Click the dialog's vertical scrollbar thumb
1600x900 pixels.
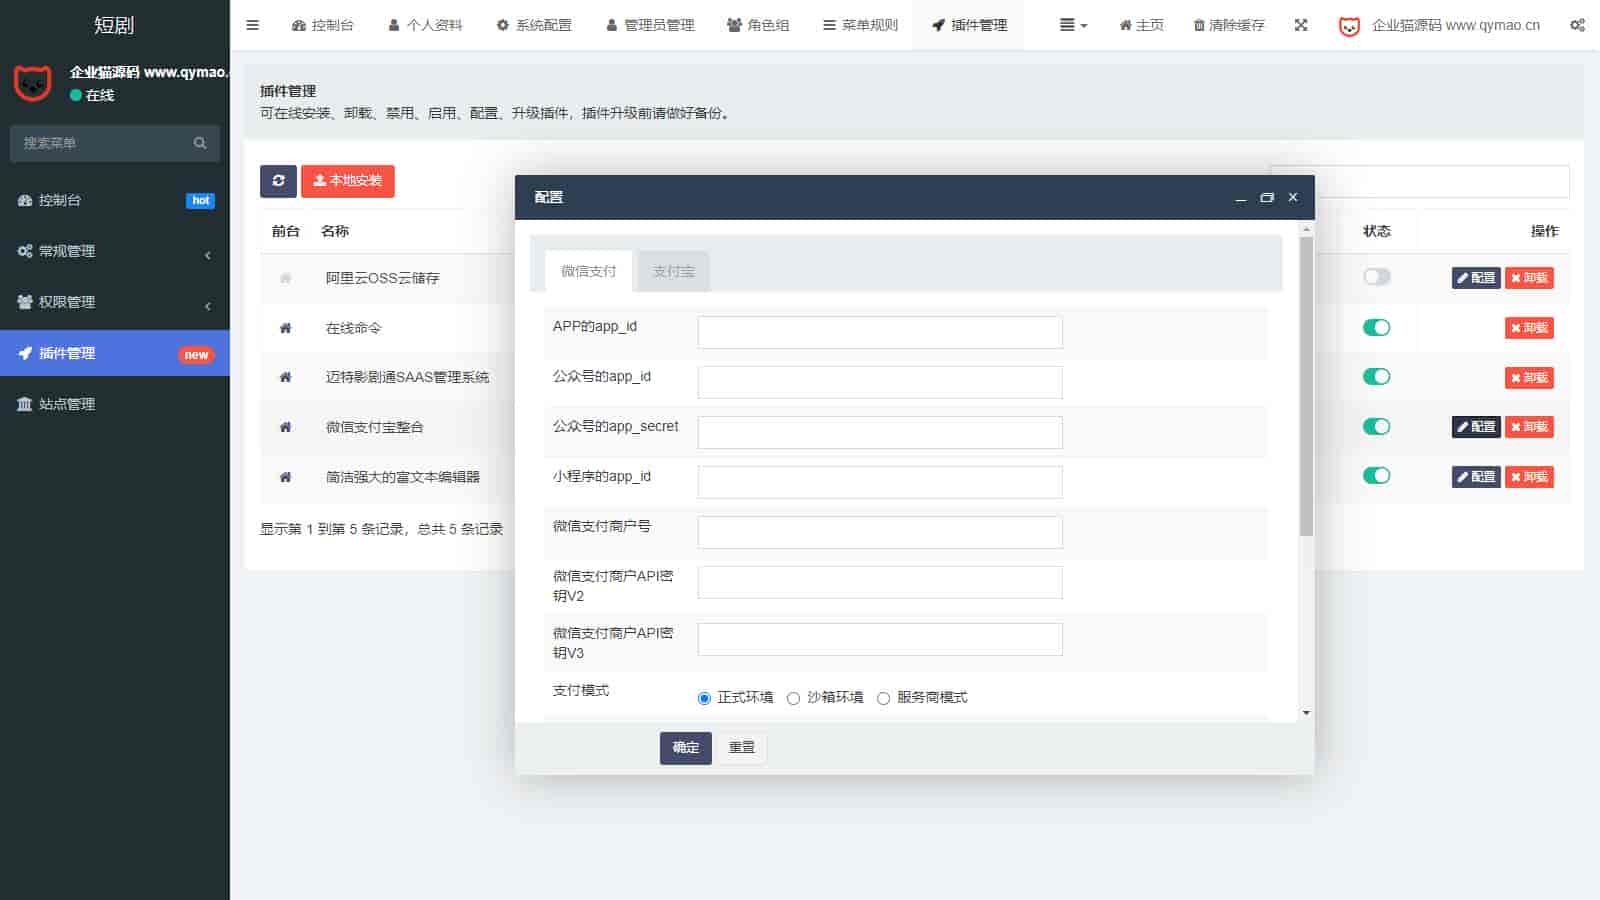coord(1306,386)
